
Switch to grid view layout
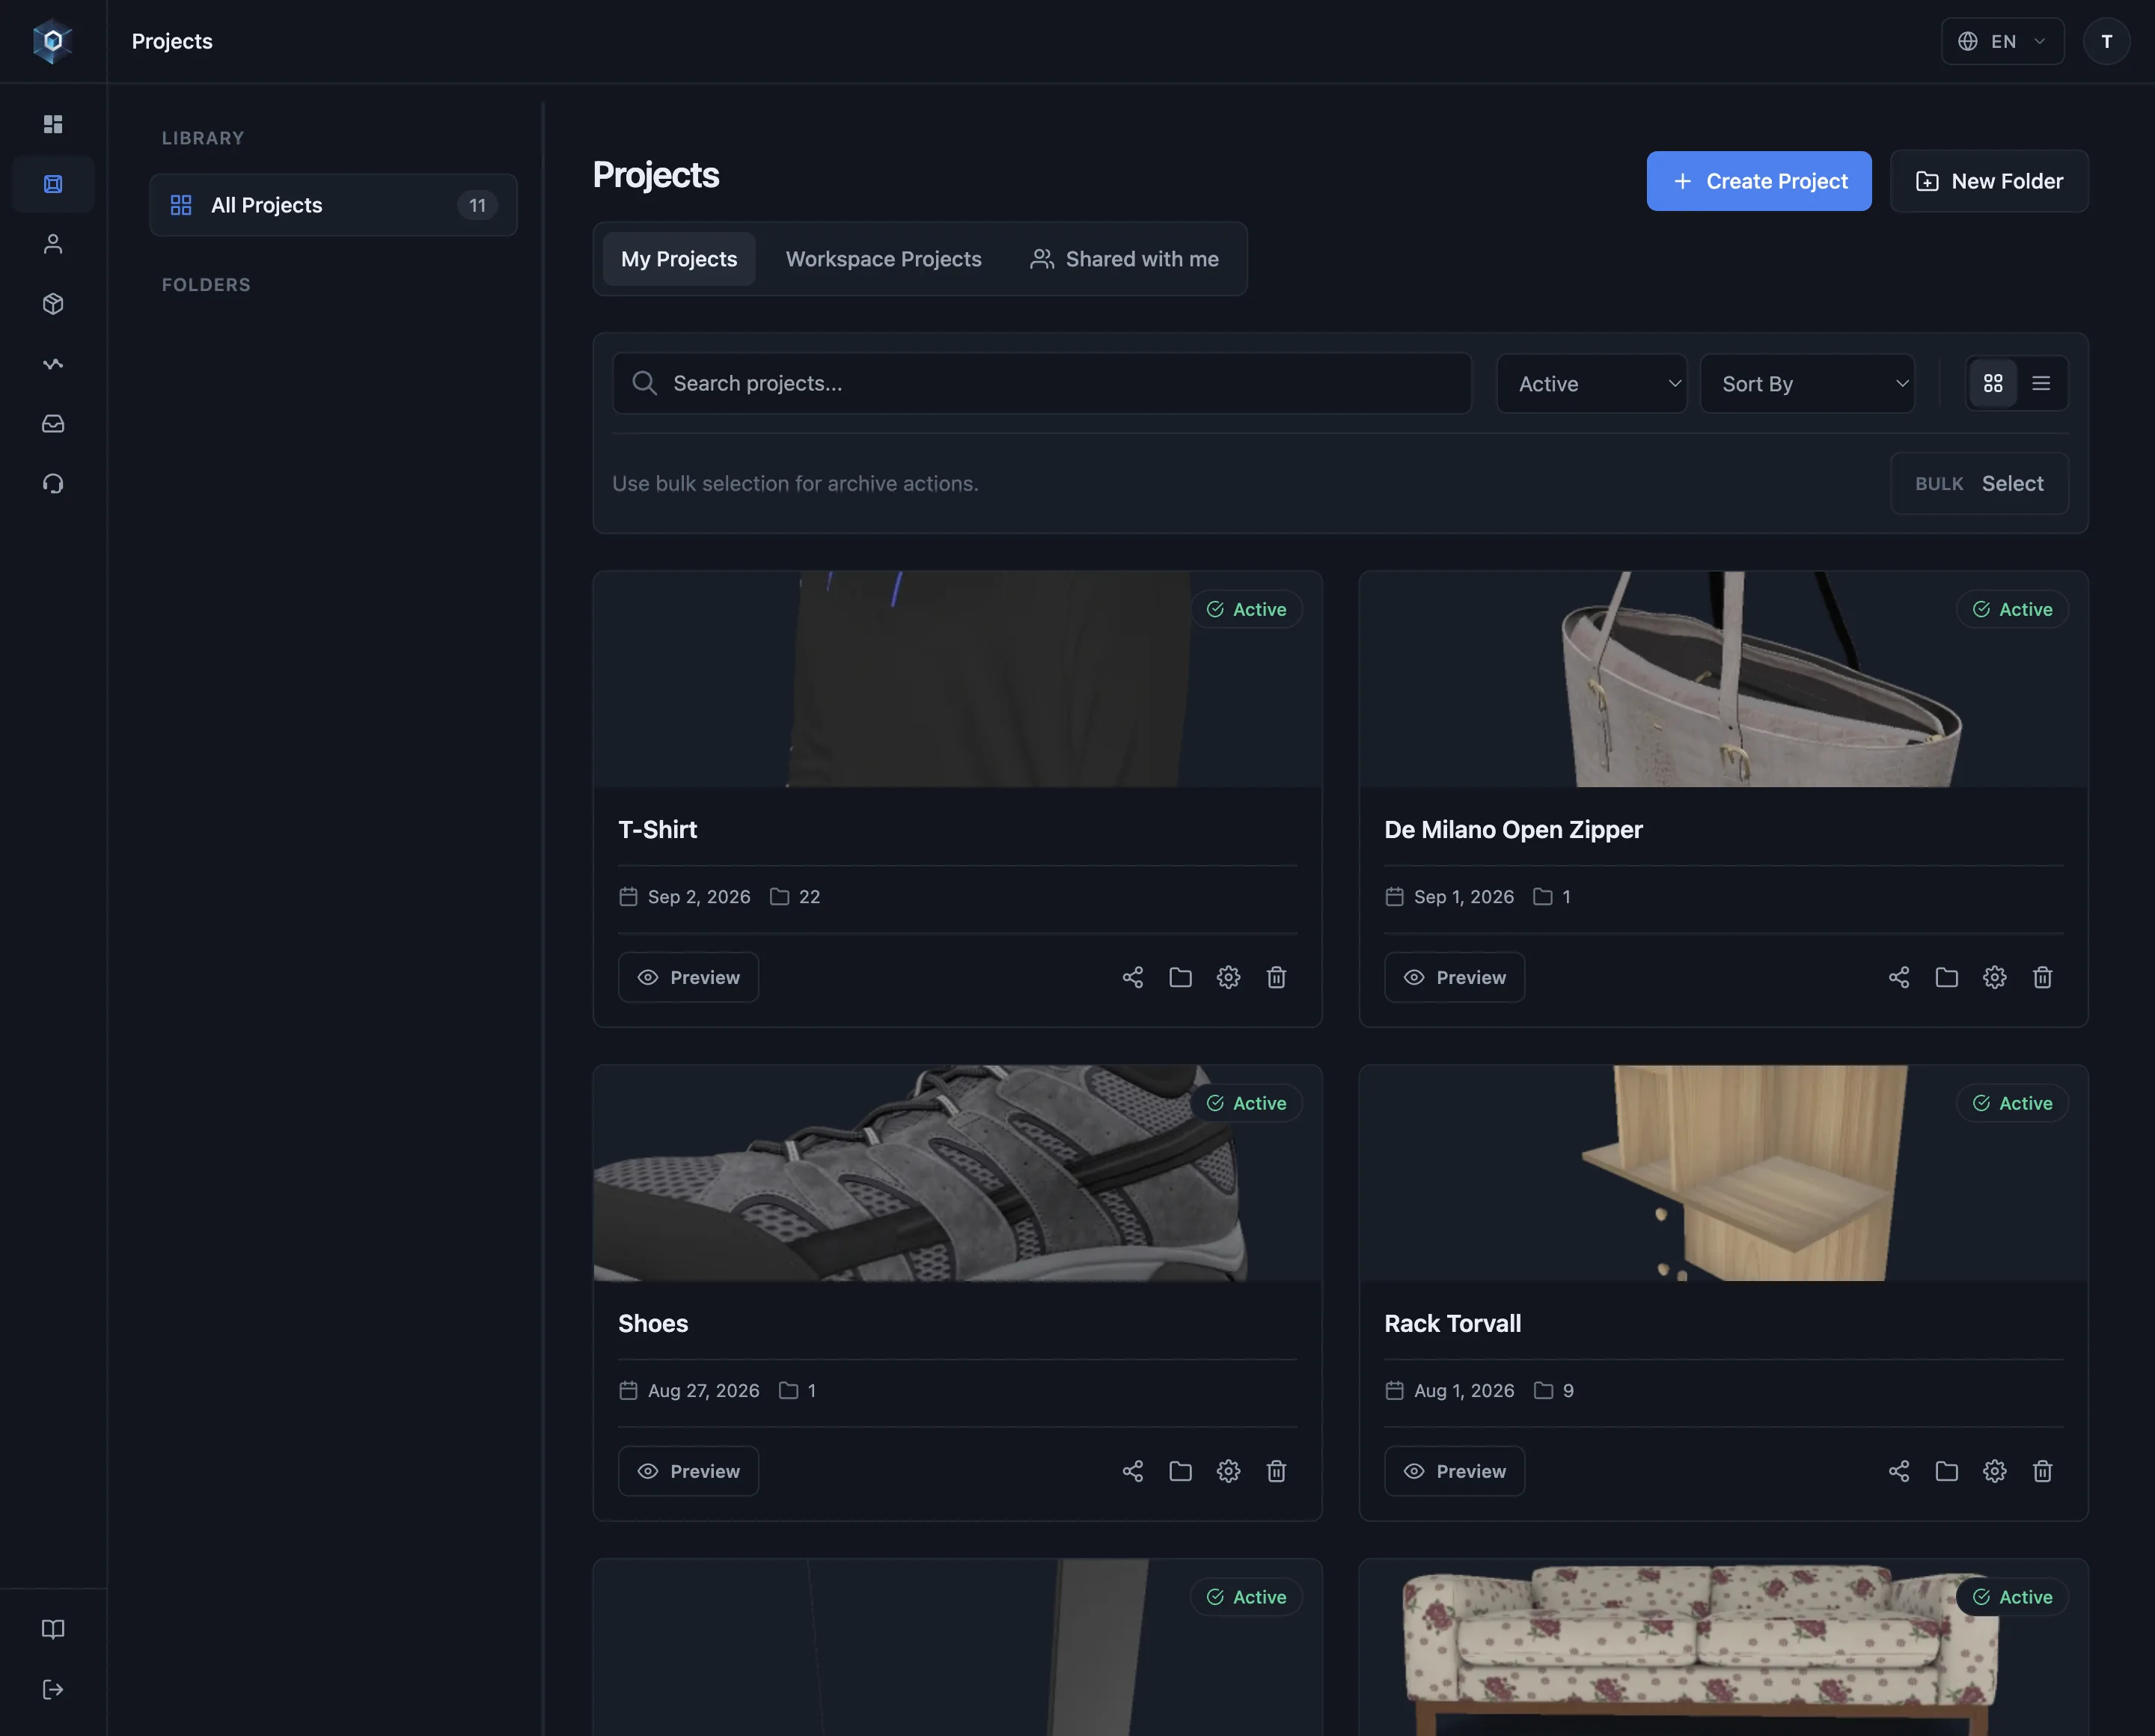click(x=1992, y=383)
